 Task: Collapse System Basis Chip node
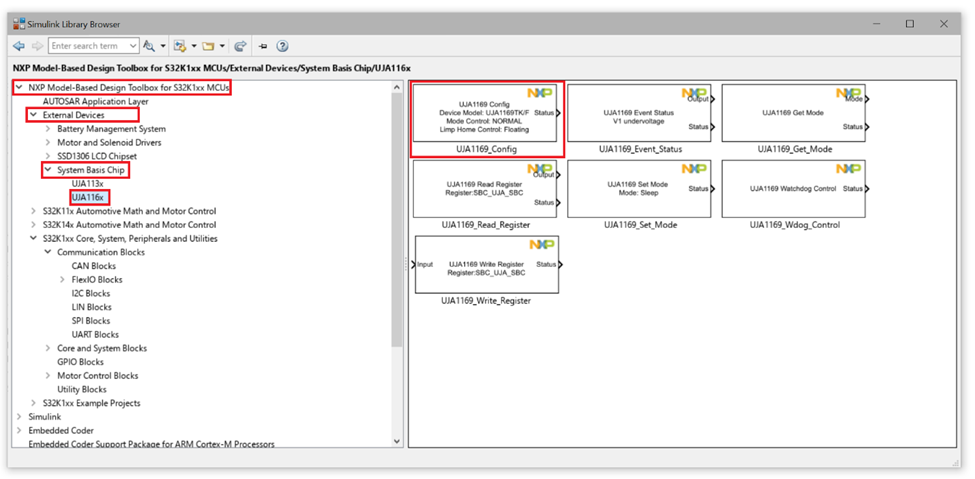click(48, 170)
